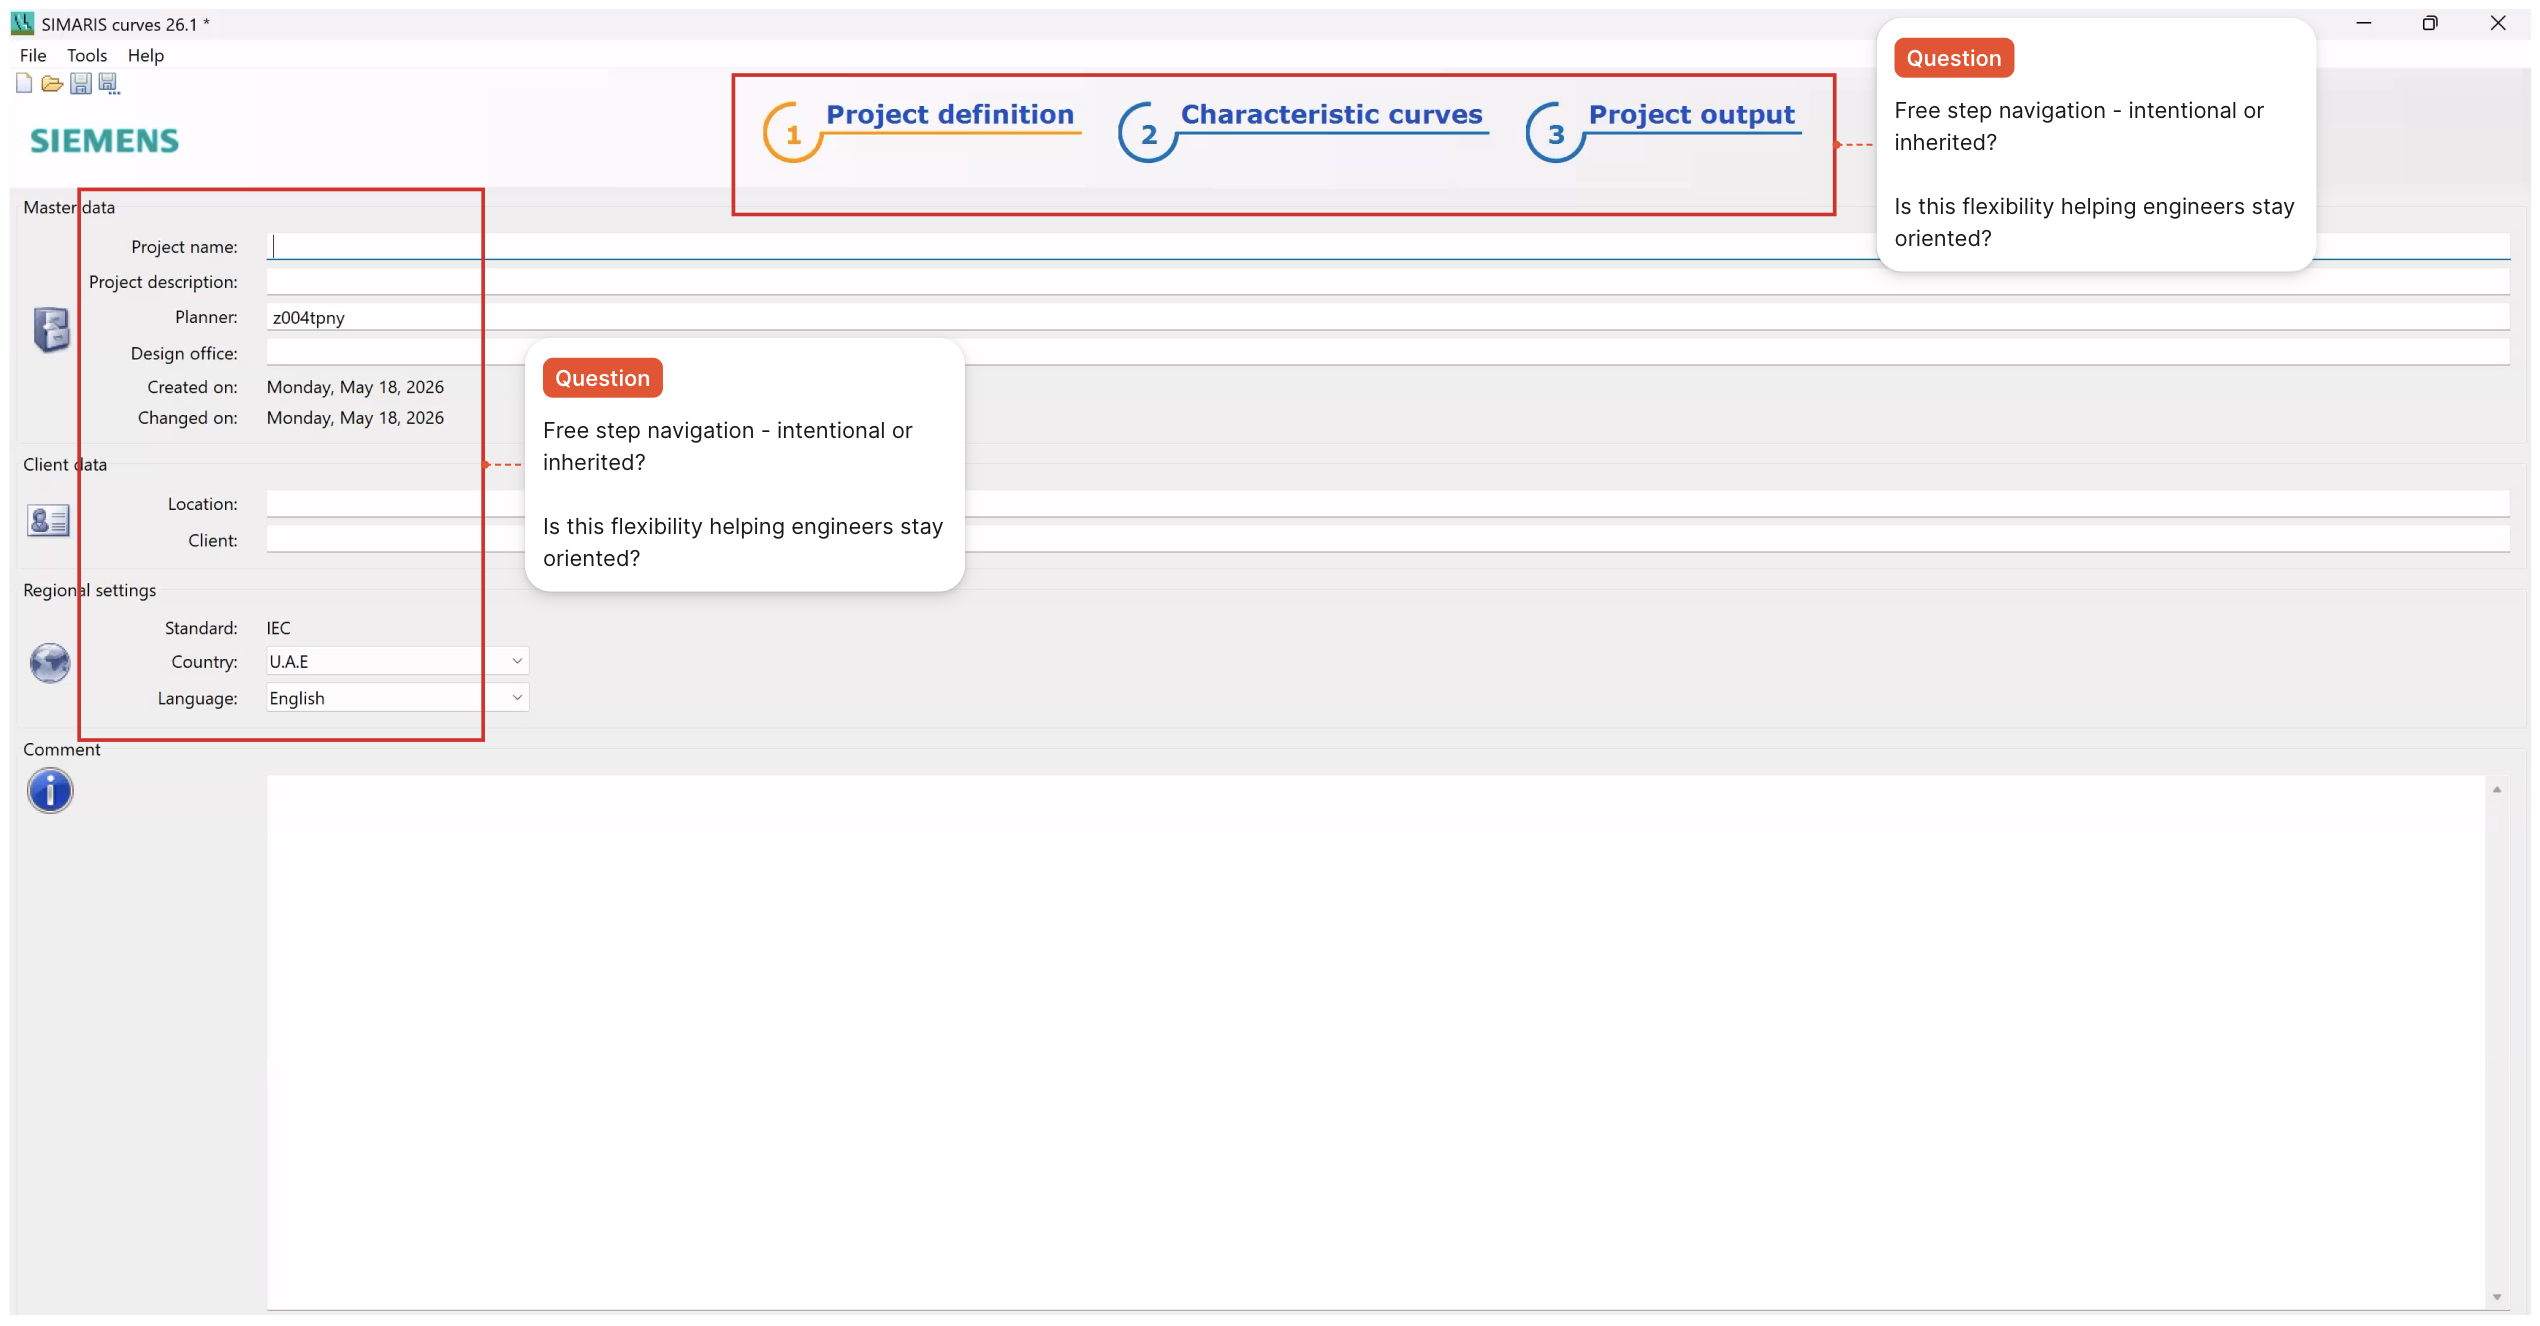Click the Master data section icon
The width and height of the screenshot is (2540, 1326).
[51, 329]
